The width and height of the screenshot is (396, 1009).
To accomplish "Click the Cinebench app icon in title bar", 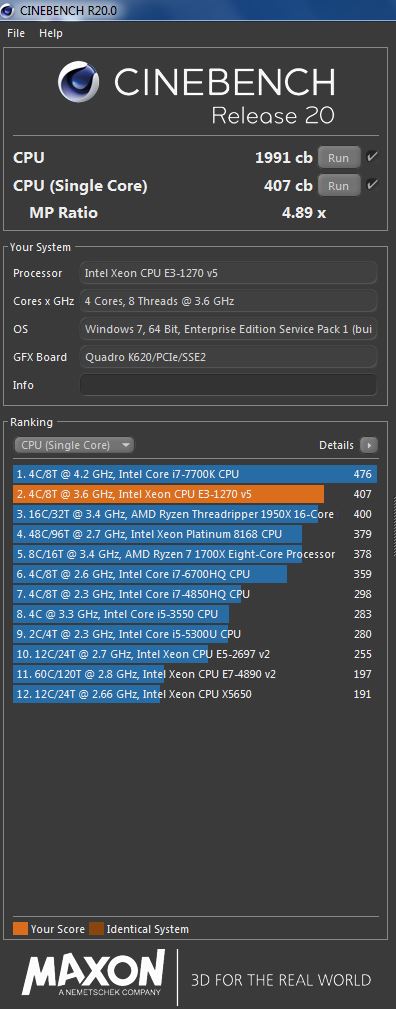I will coord(8,10).
